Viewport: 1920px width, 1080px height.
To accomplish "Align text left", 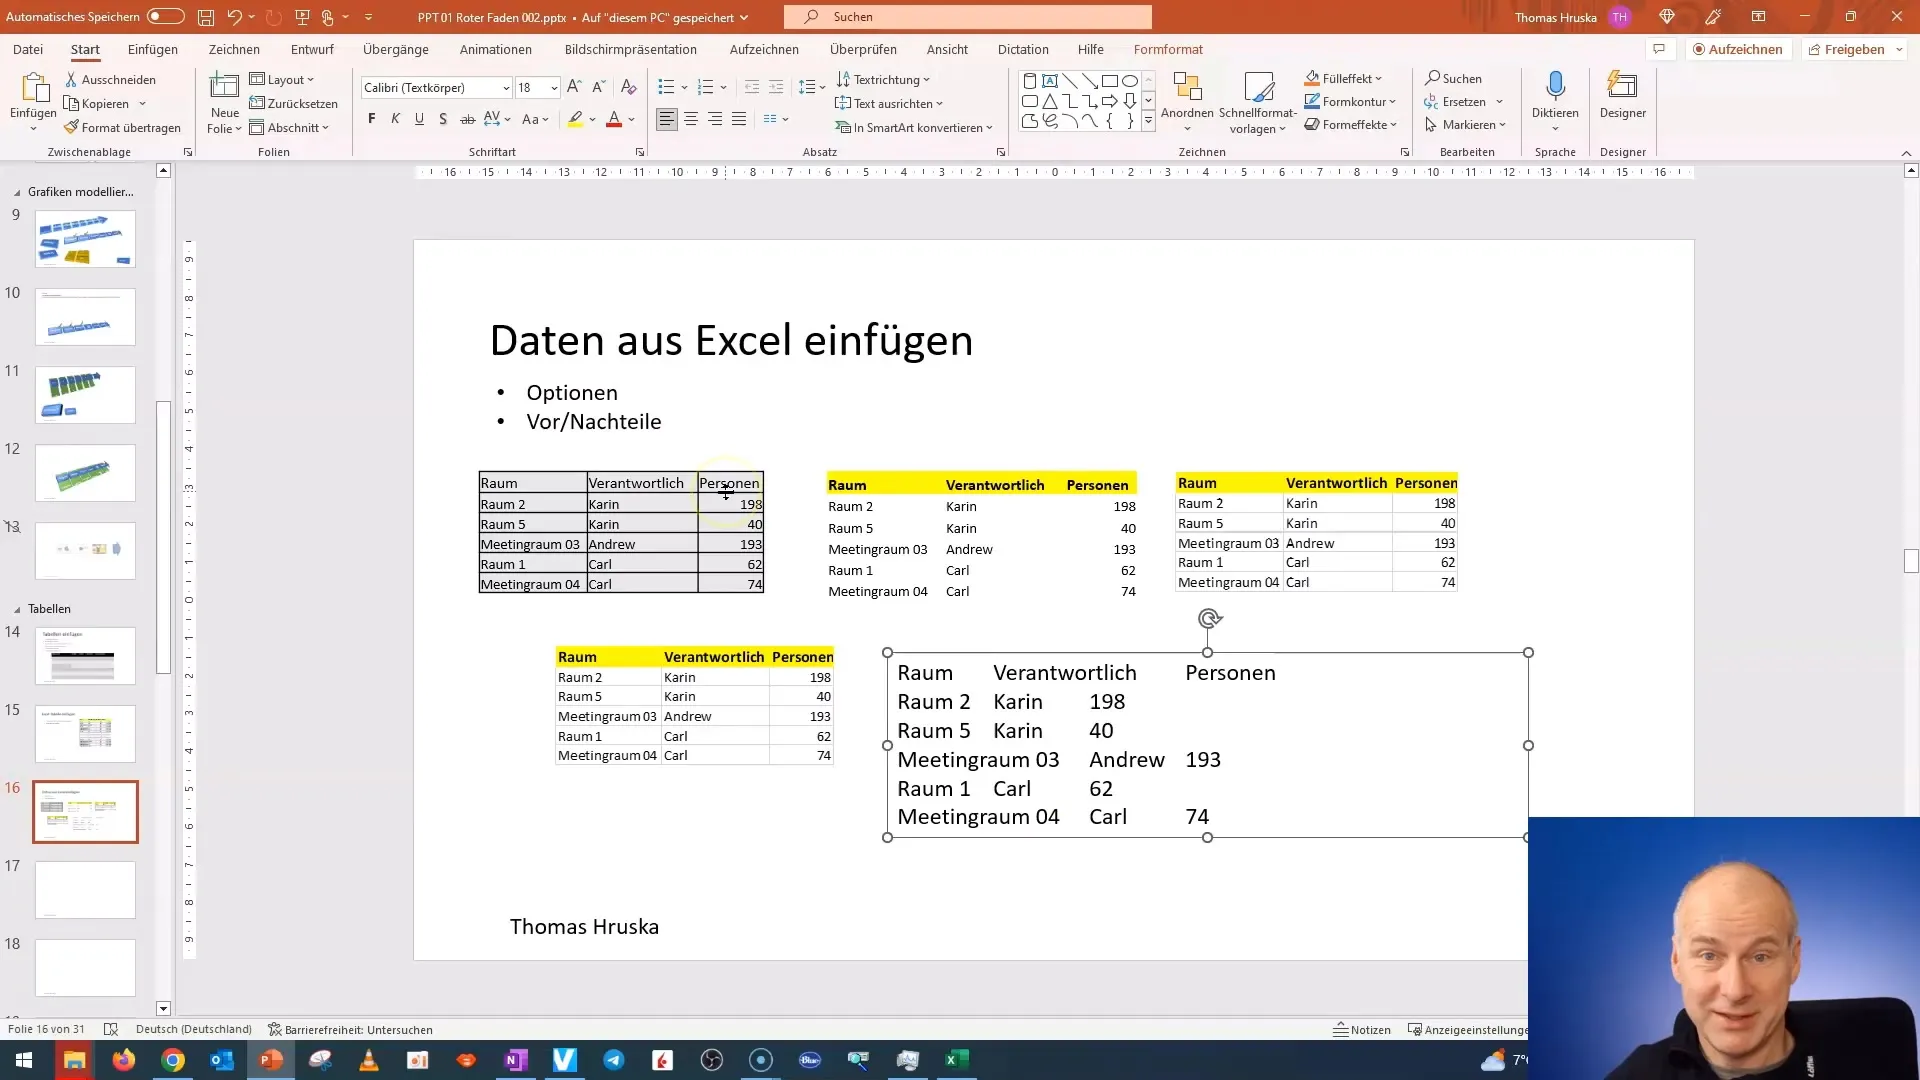I will 666,119.
